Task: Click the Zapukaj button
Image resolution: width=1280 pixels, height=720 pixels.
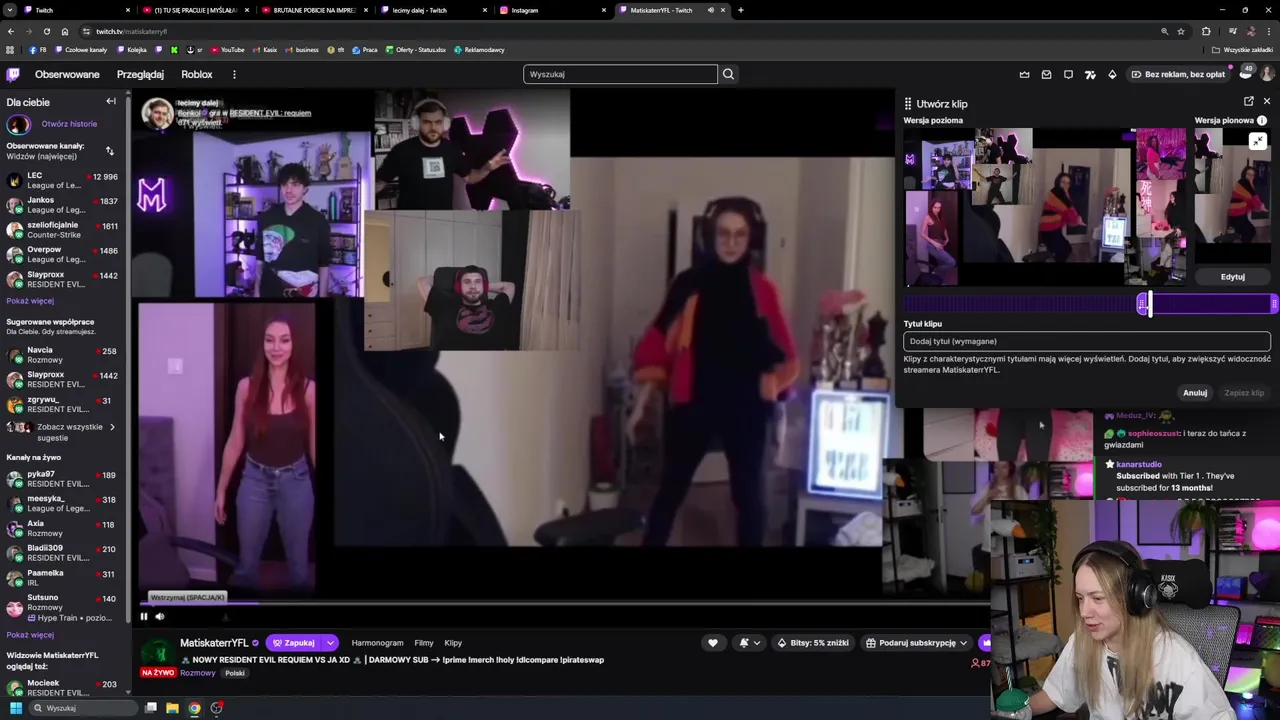Action: coord(293,643)
